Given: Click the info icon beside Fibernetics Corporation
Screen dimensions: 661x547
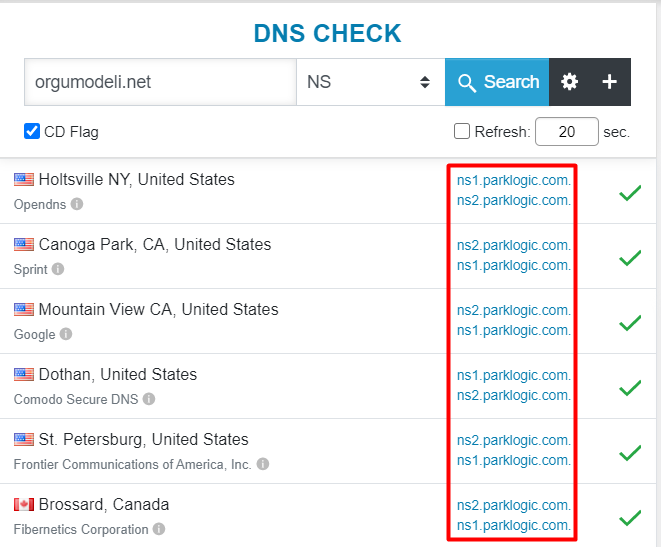Looking at the screenshot, I should click(x=159, y=528).
